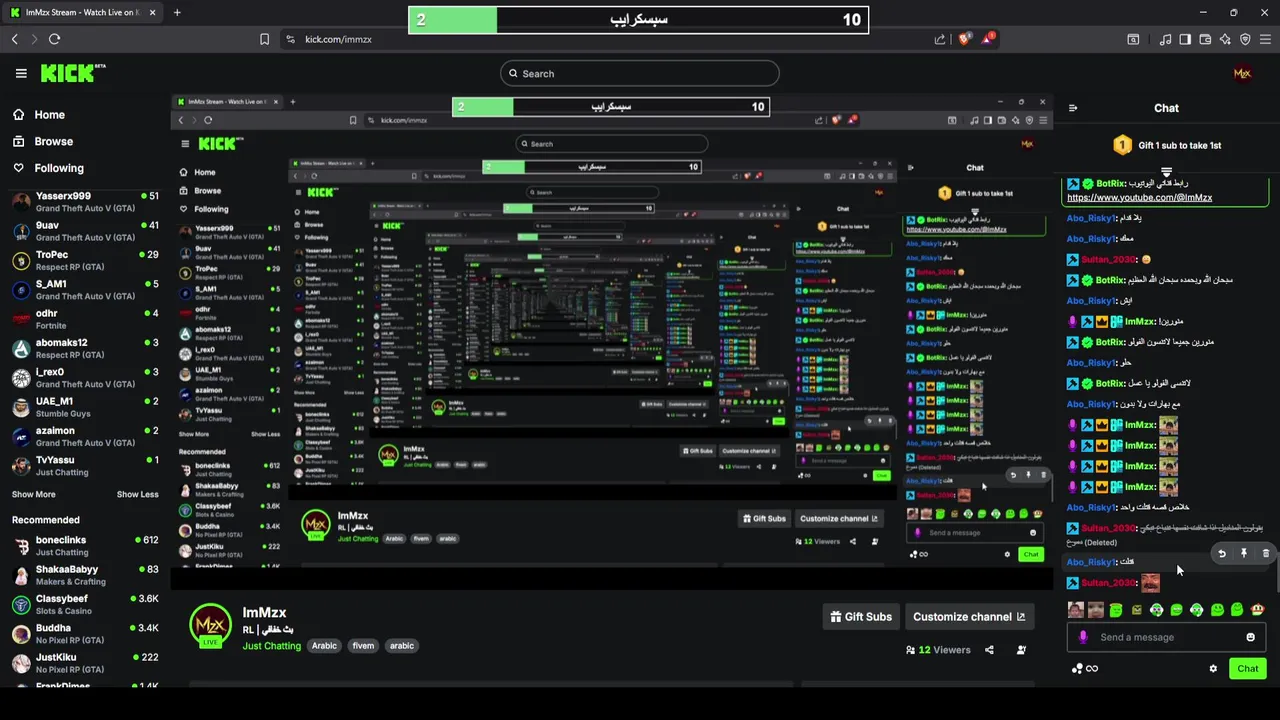Click the ImMzx live channel avatar
This screenshot has height=720, width=1280.
[x=210, y=625]
